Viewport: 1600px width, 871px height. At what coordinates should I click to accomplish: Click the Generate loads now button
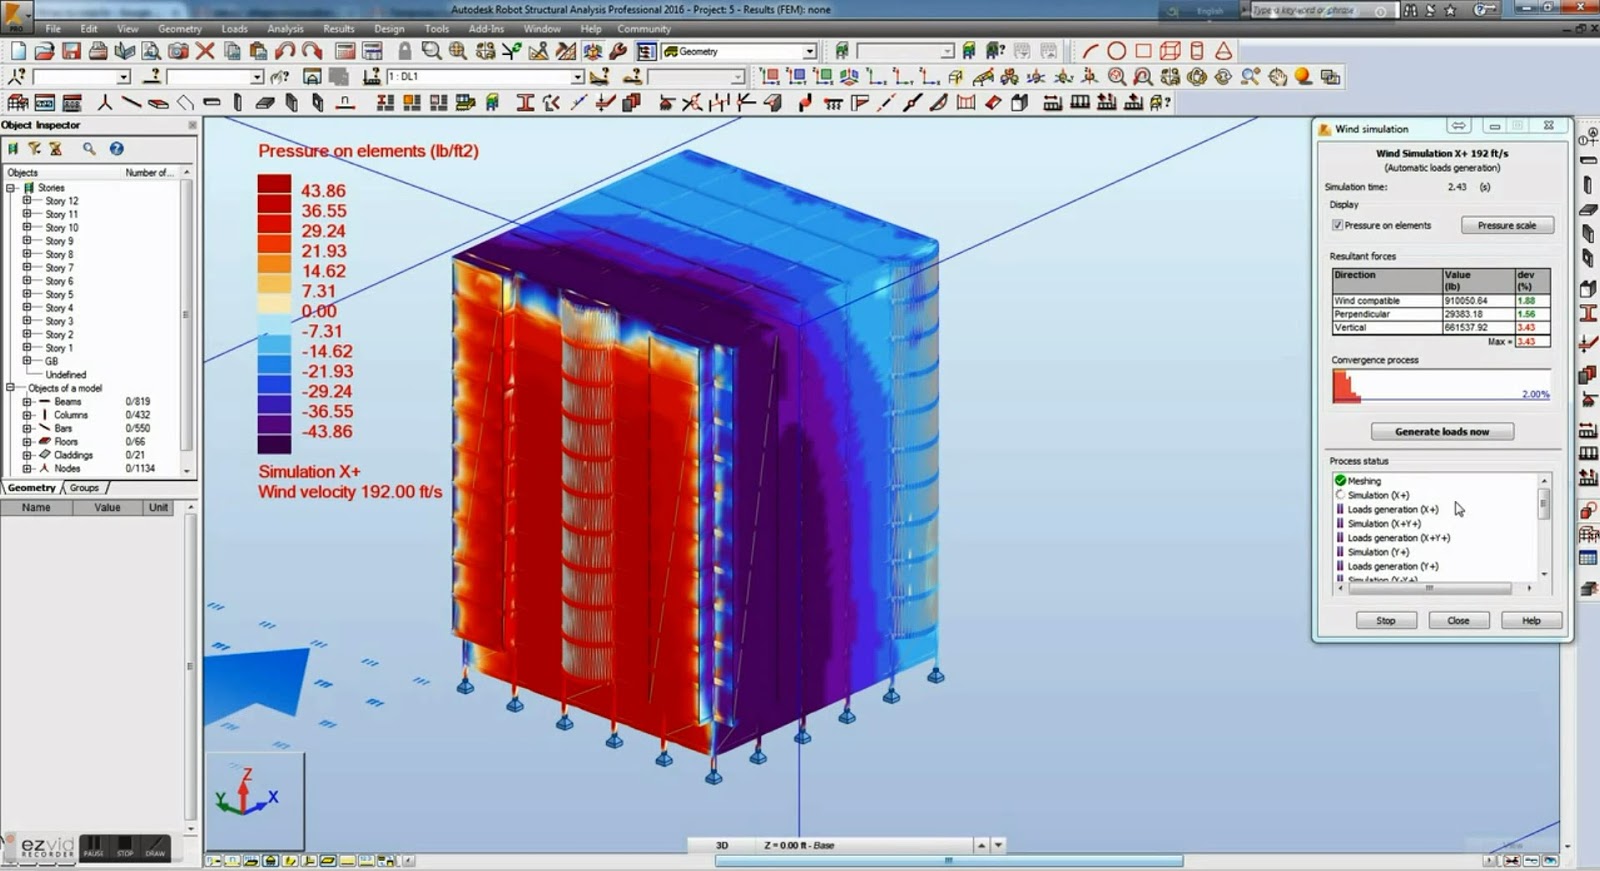(1441, 432)
